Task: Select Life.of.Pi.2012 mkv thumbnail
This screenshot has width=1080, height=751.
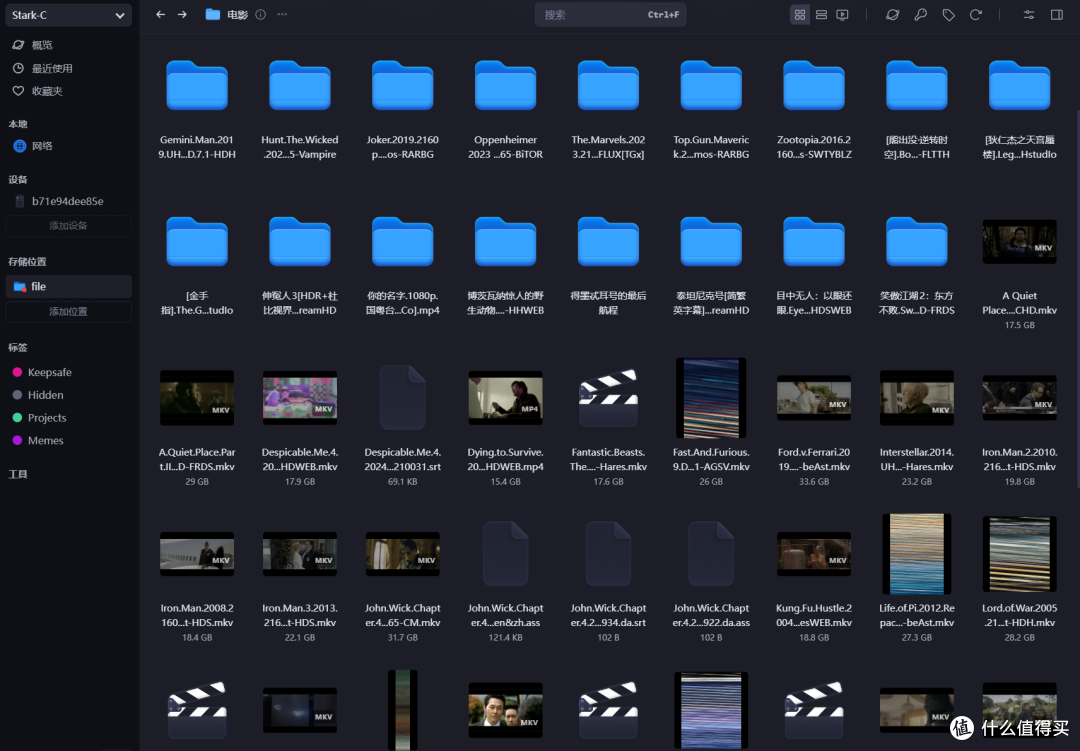Action: [917, 553]
